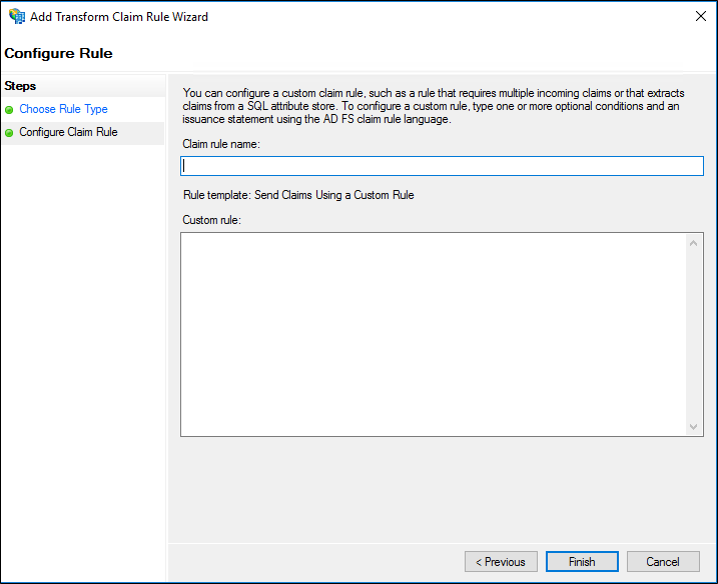
Task: Focus the Claim rule name text field
Action: coord(441,166)
